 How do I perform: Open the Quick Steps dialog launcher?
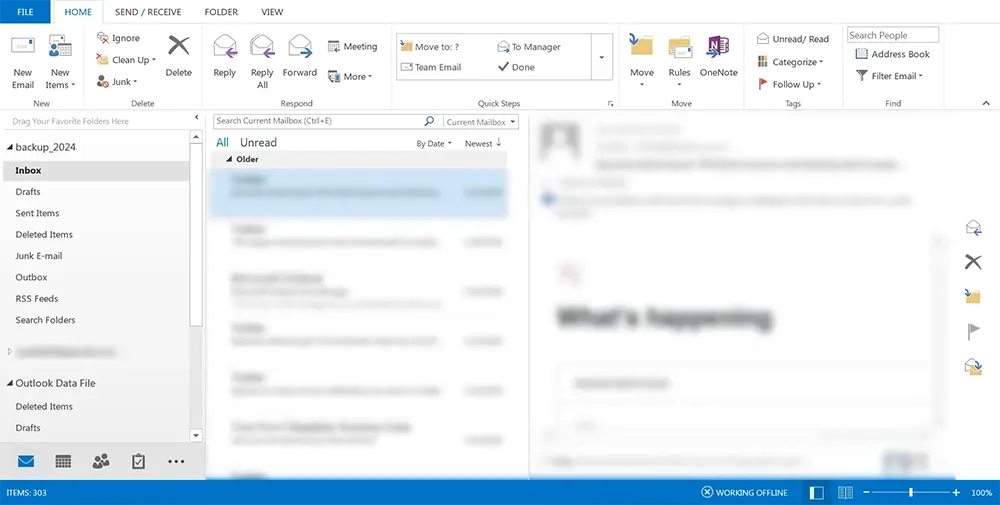click(610, 103)
